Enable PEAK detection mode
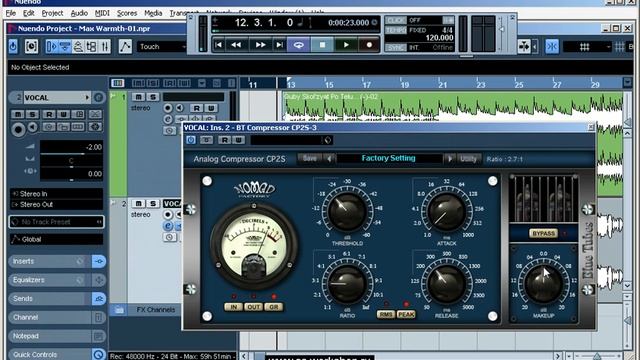This screenshot has width=640, height=360. click(x=406, y=314)
